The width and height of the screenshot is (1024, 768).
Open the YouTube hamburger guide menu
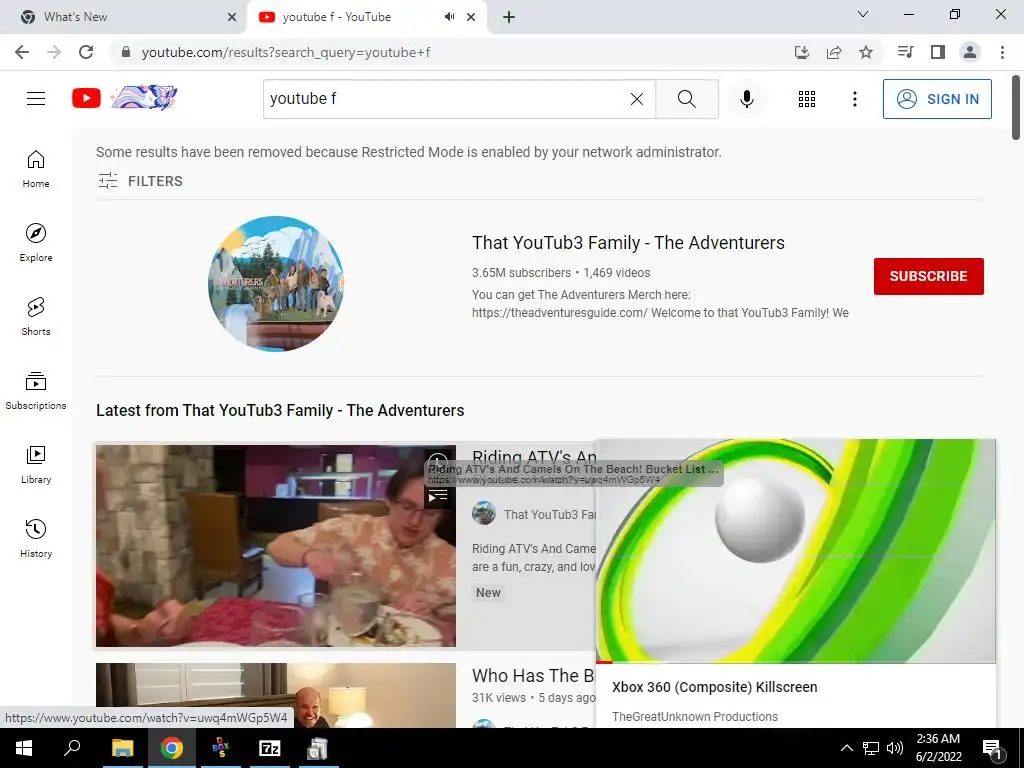(36, 99)
